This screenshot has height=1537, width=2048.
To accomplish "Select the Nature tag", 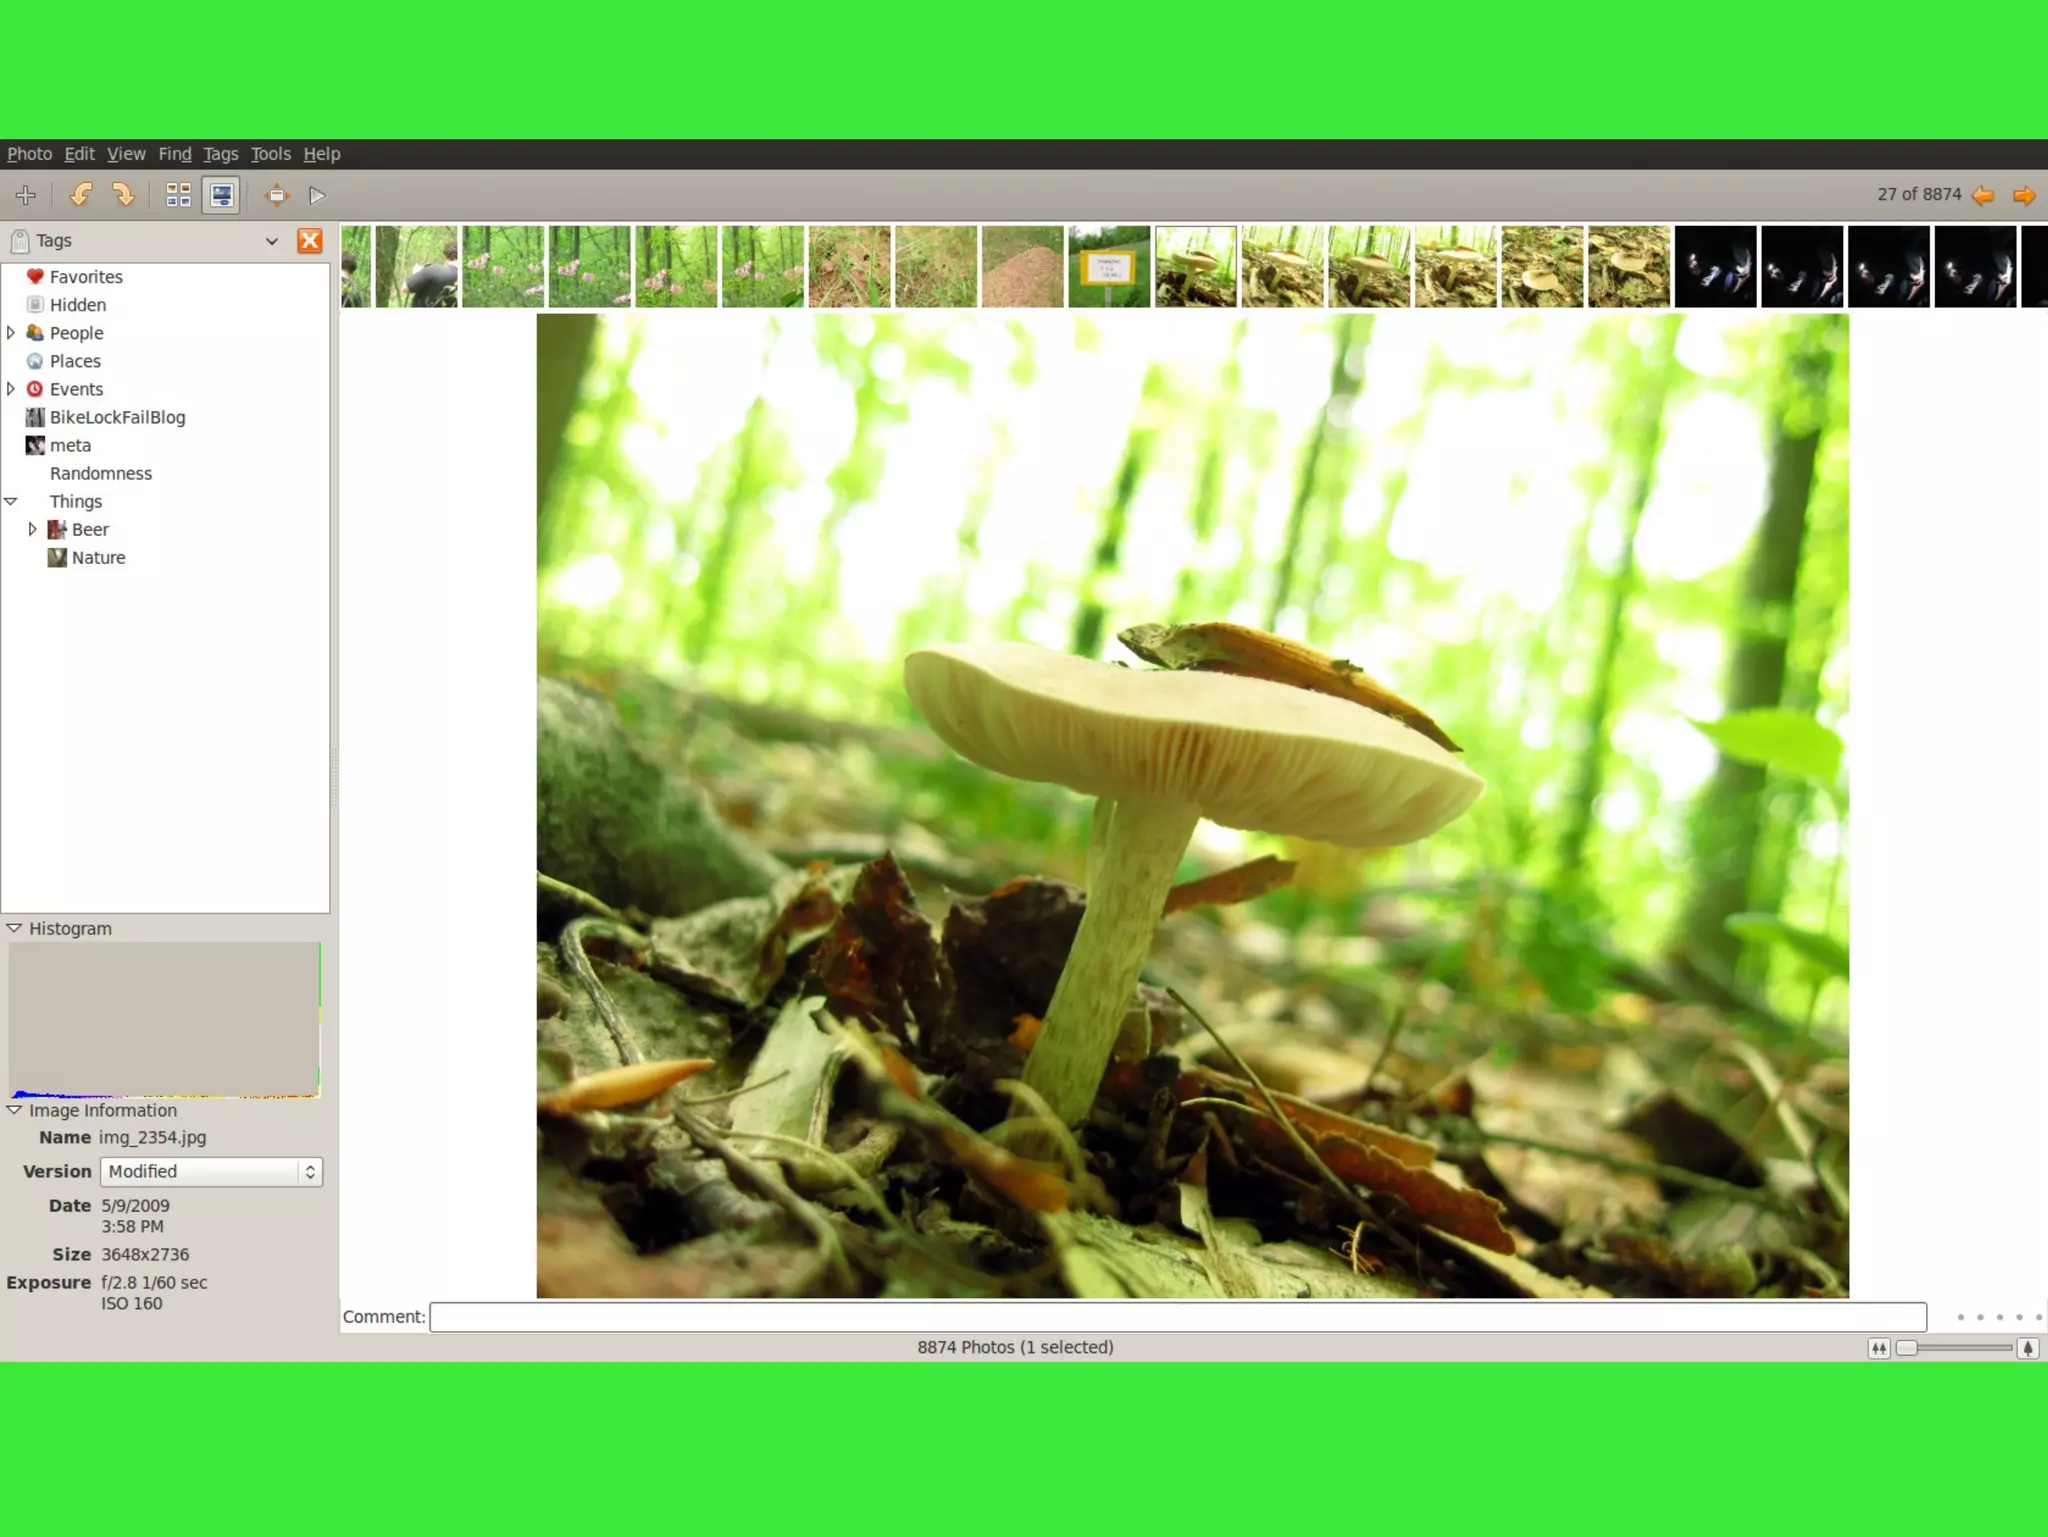I will point(98,558).
